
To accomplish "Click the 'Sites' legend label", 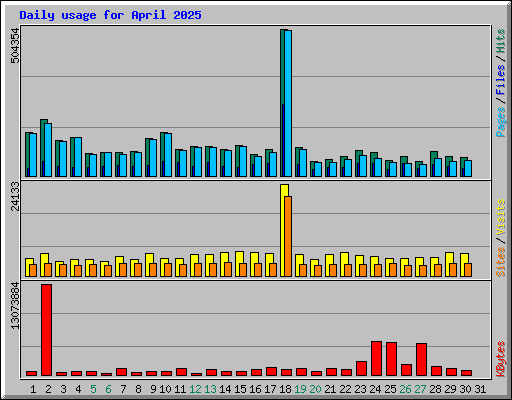I will (500, 262).
